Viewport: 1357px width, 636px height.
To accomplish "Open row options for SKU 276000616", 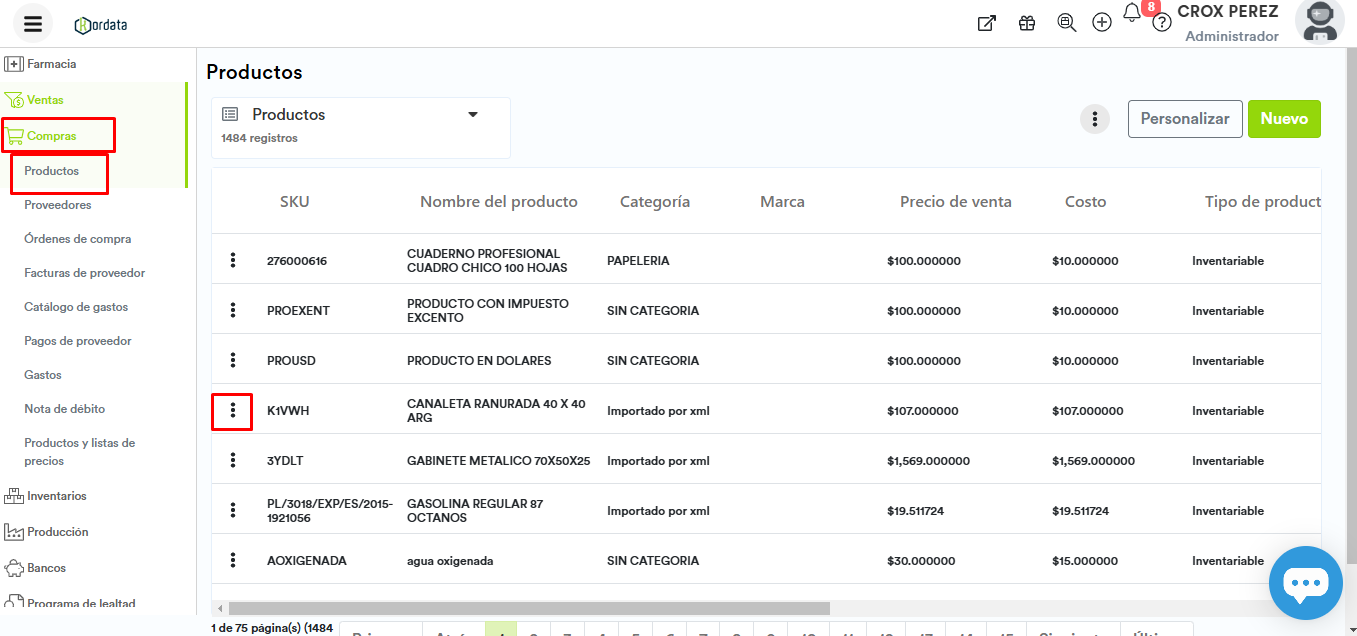I will click(232, 261).
